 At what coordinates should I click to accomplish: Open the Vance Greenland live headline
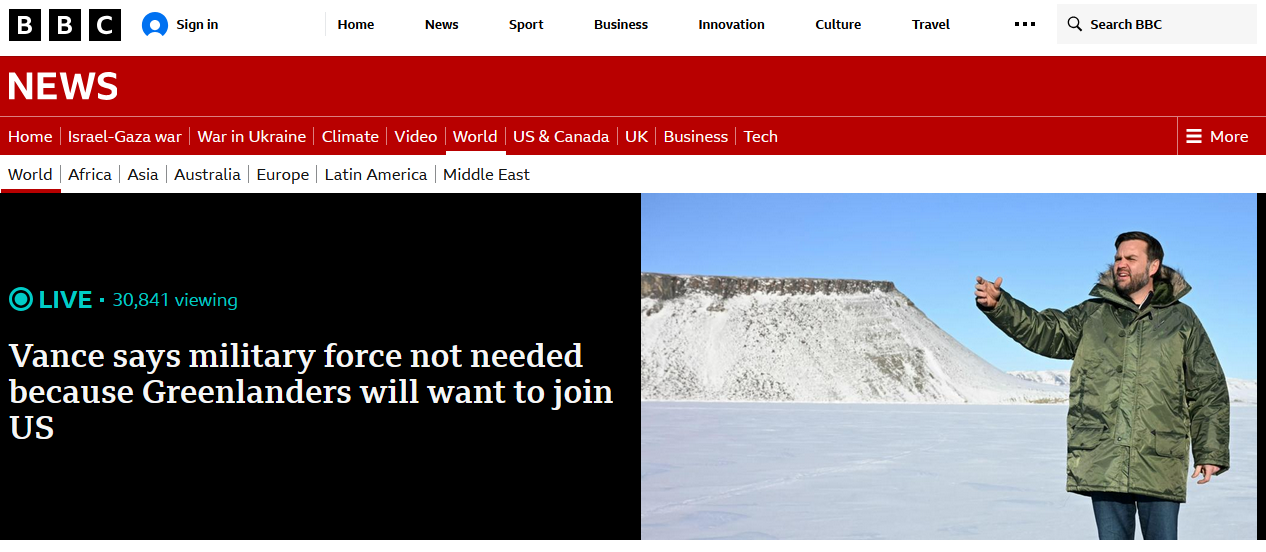coord(311,391)
